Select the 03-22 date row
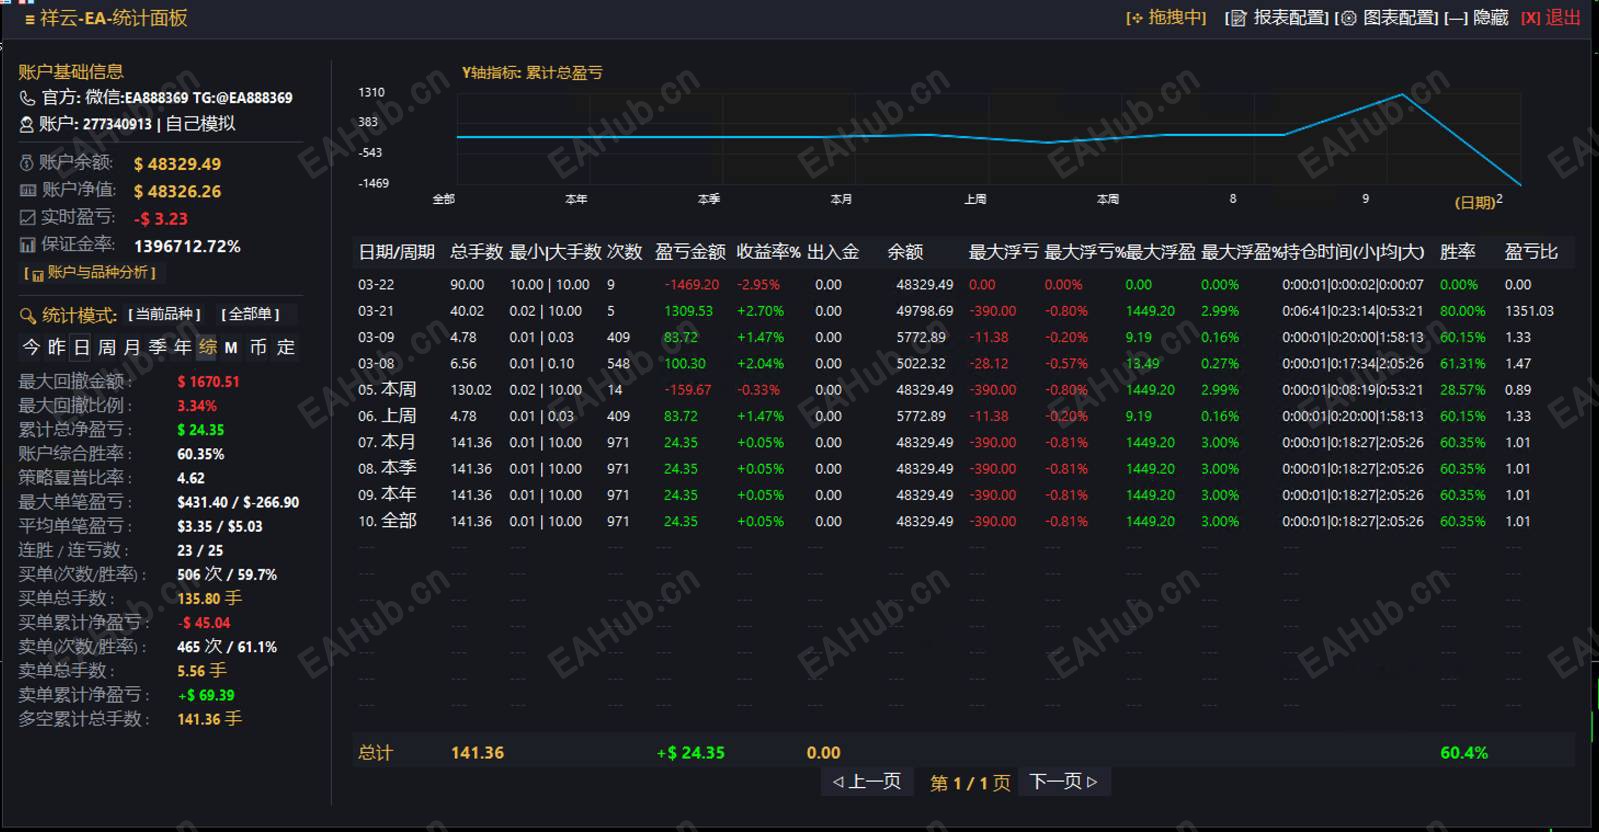 tap(965, 285)
